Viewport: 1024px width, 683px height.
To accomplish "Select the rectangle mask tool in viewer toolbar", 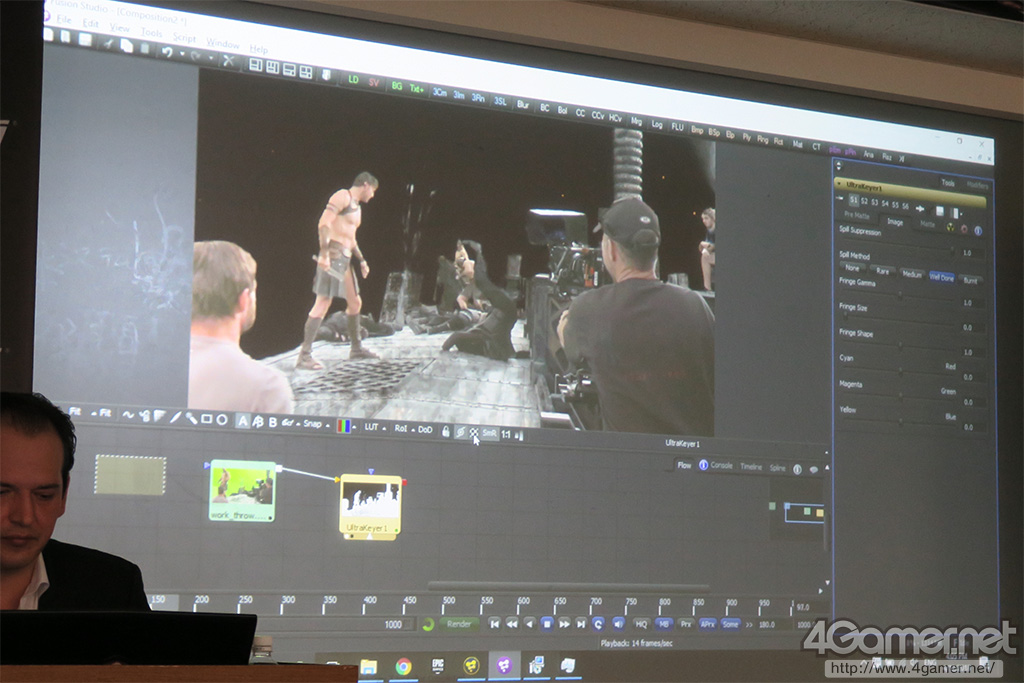I will point(206,419).
